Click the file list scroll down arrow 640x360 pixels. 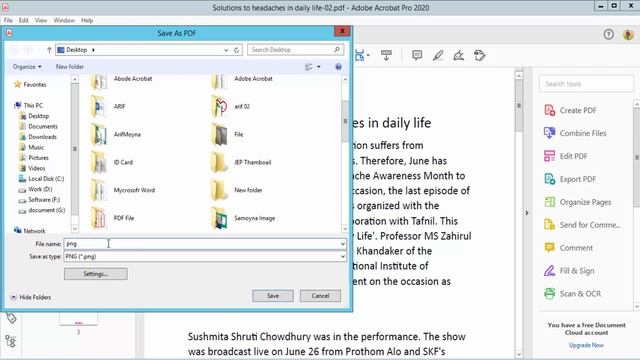(345, 229)
